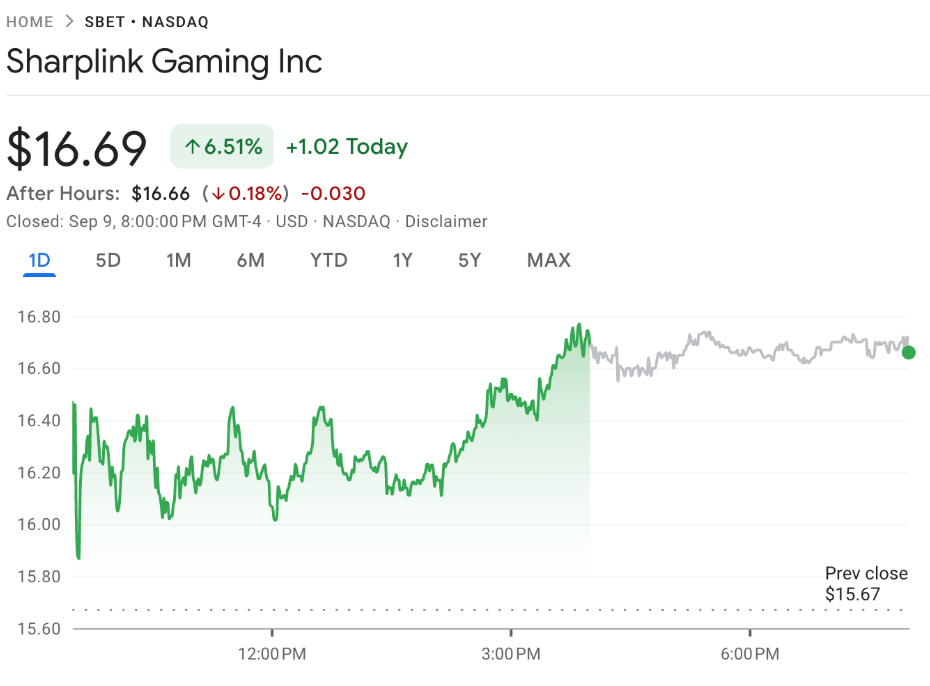Click the Sharplink Gaming Inc title
Screen dimensions: 930x686
tap(164, 62)
